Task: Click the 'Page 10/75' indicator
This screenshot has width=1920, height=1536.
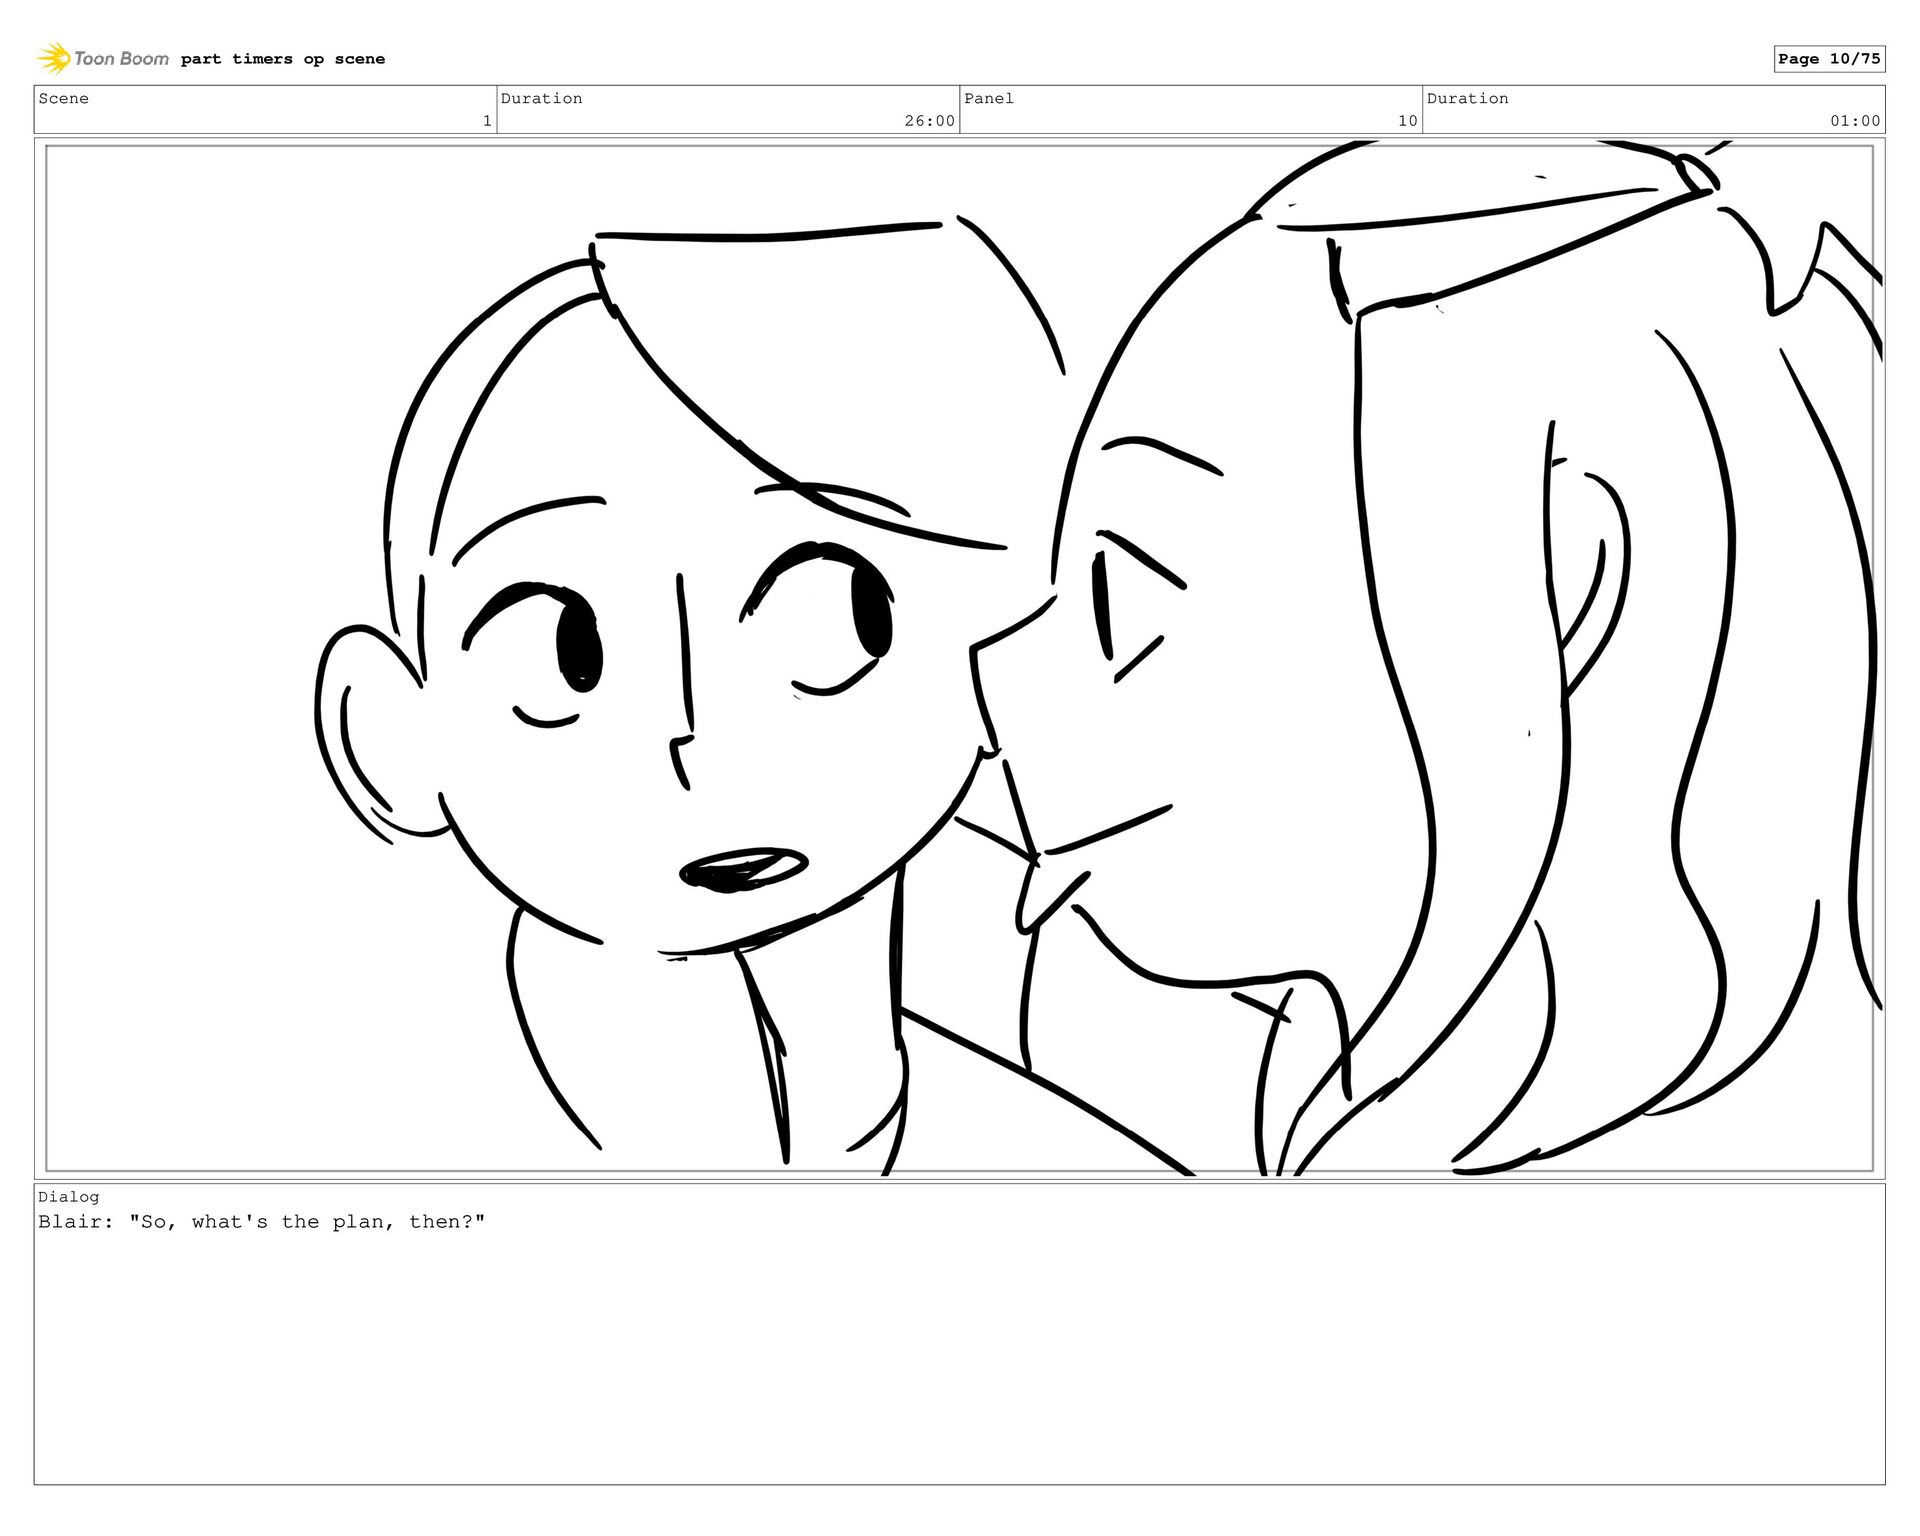Action: coord(1829,59)
